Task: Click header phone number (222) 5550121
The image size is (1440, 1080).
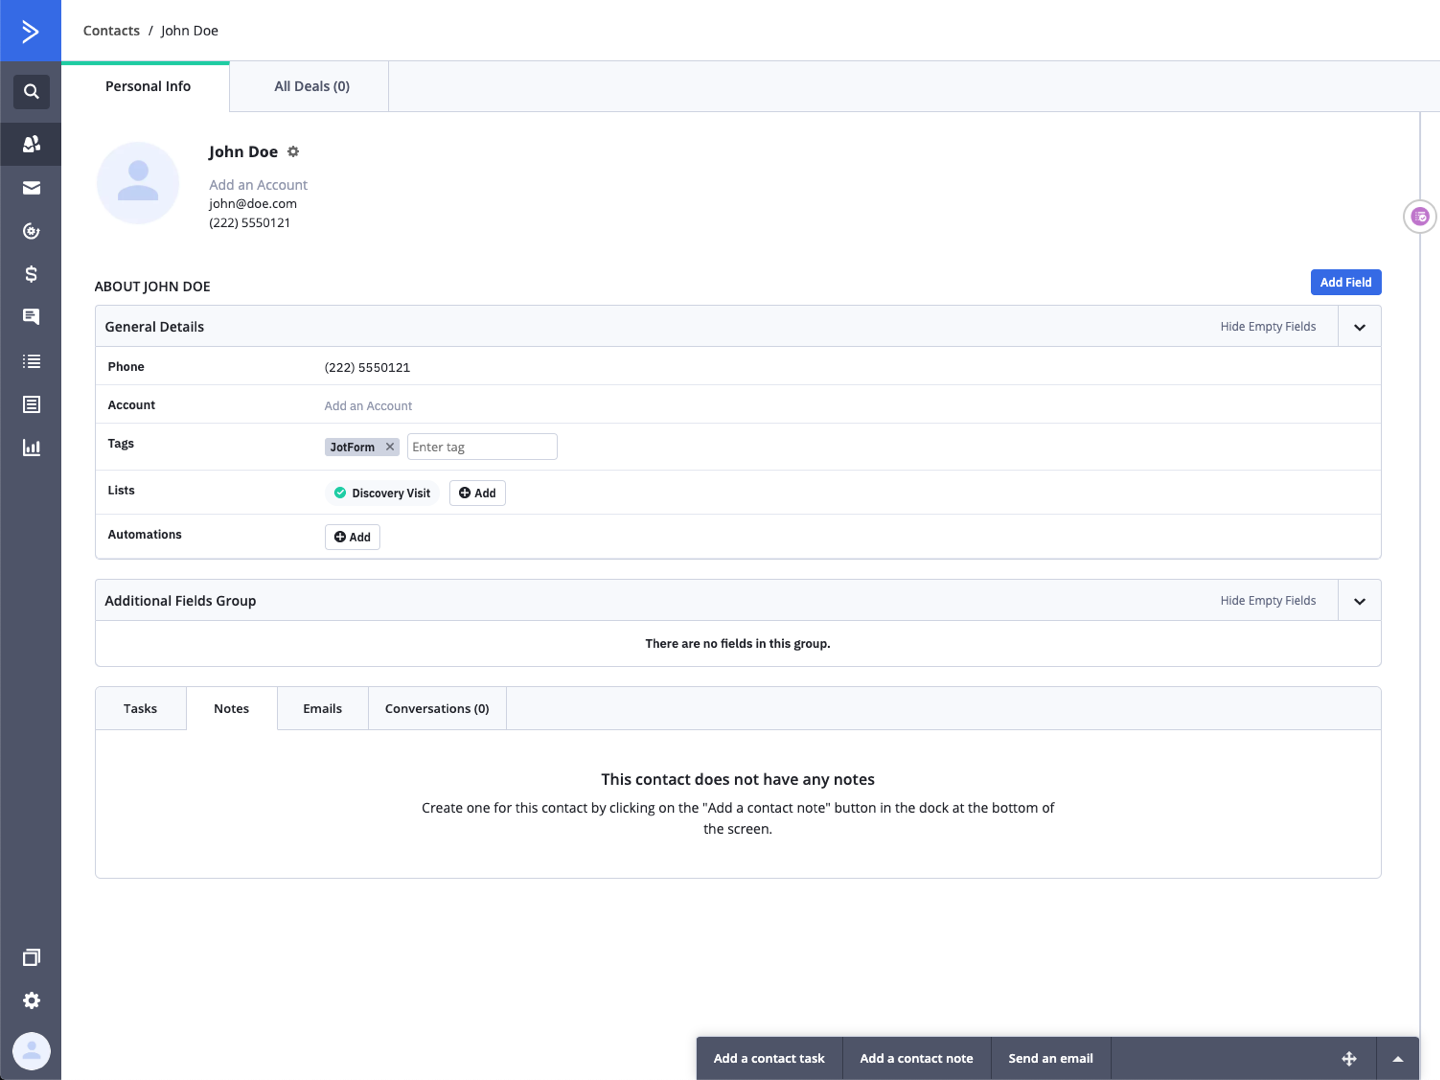Action: pos(250,223)
